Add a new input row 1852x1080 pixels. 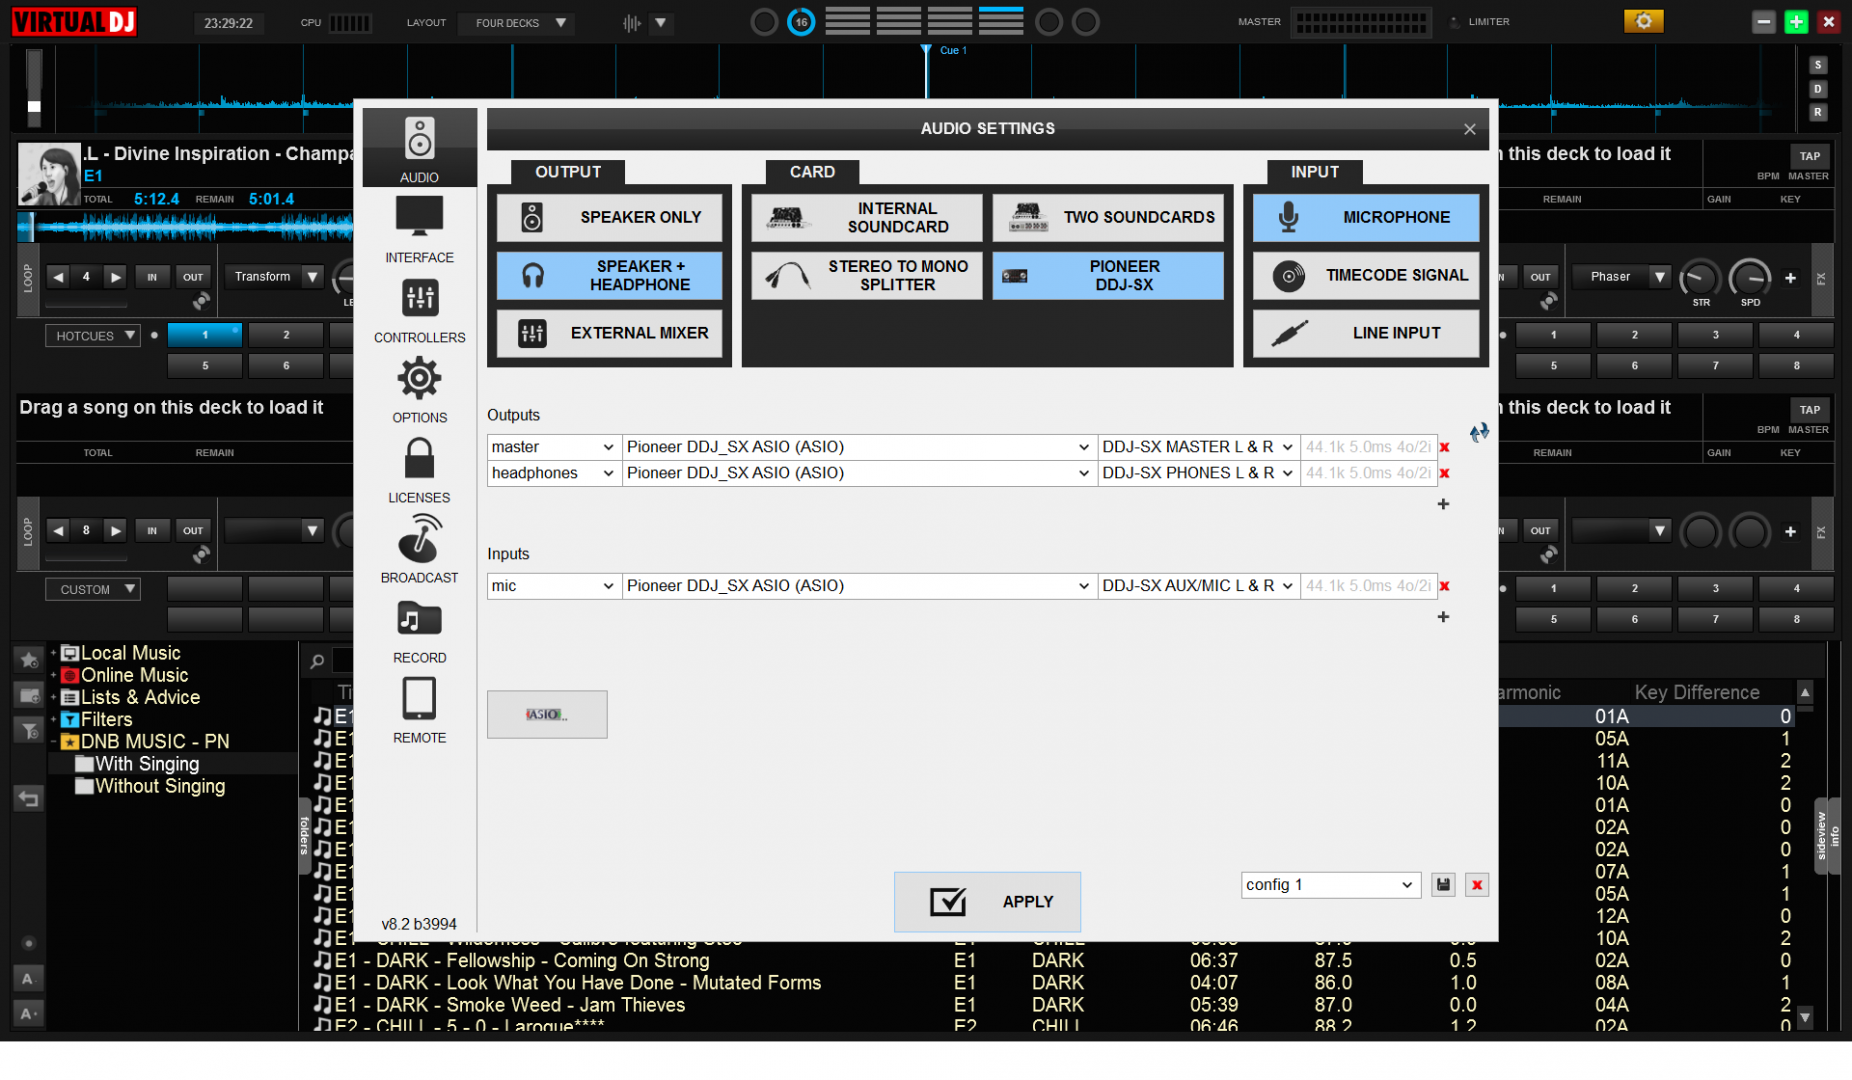click(x=1443, y=617)
